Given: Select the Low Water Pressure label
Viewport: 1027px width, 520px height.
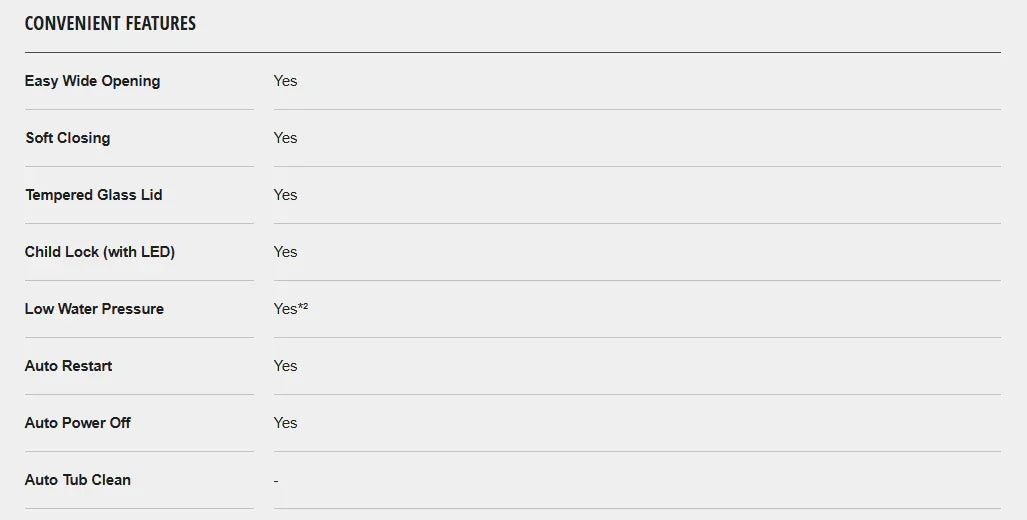Looking at the screenshot, I should [94, 309].
